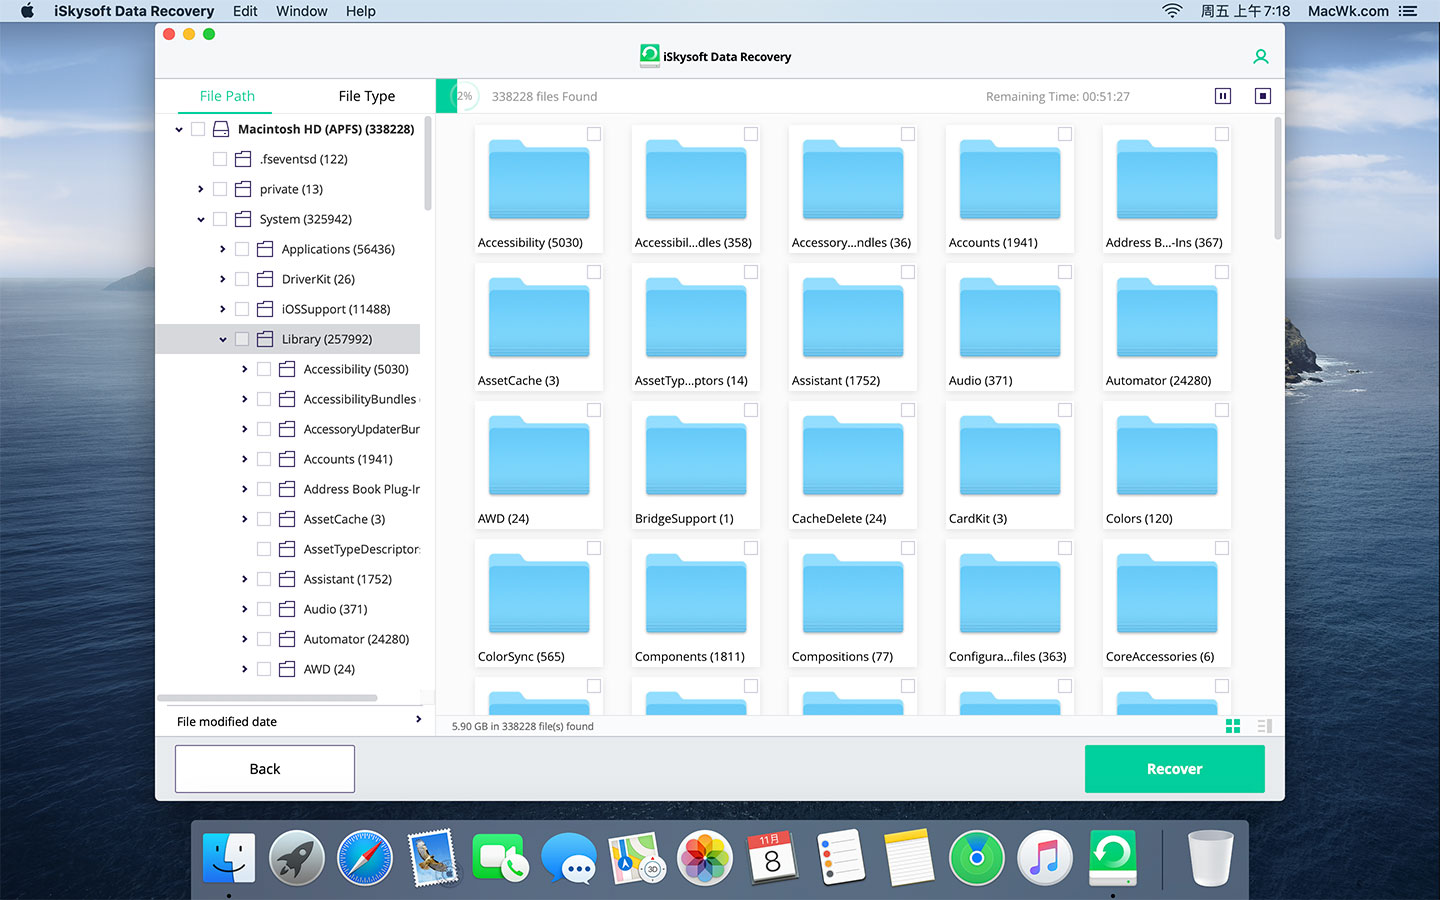Image resolution: width=1440 pixels, height=900 pixels.
Task: Open Maps from the dock
Action: pyautogui.click(x=637, y=858)
